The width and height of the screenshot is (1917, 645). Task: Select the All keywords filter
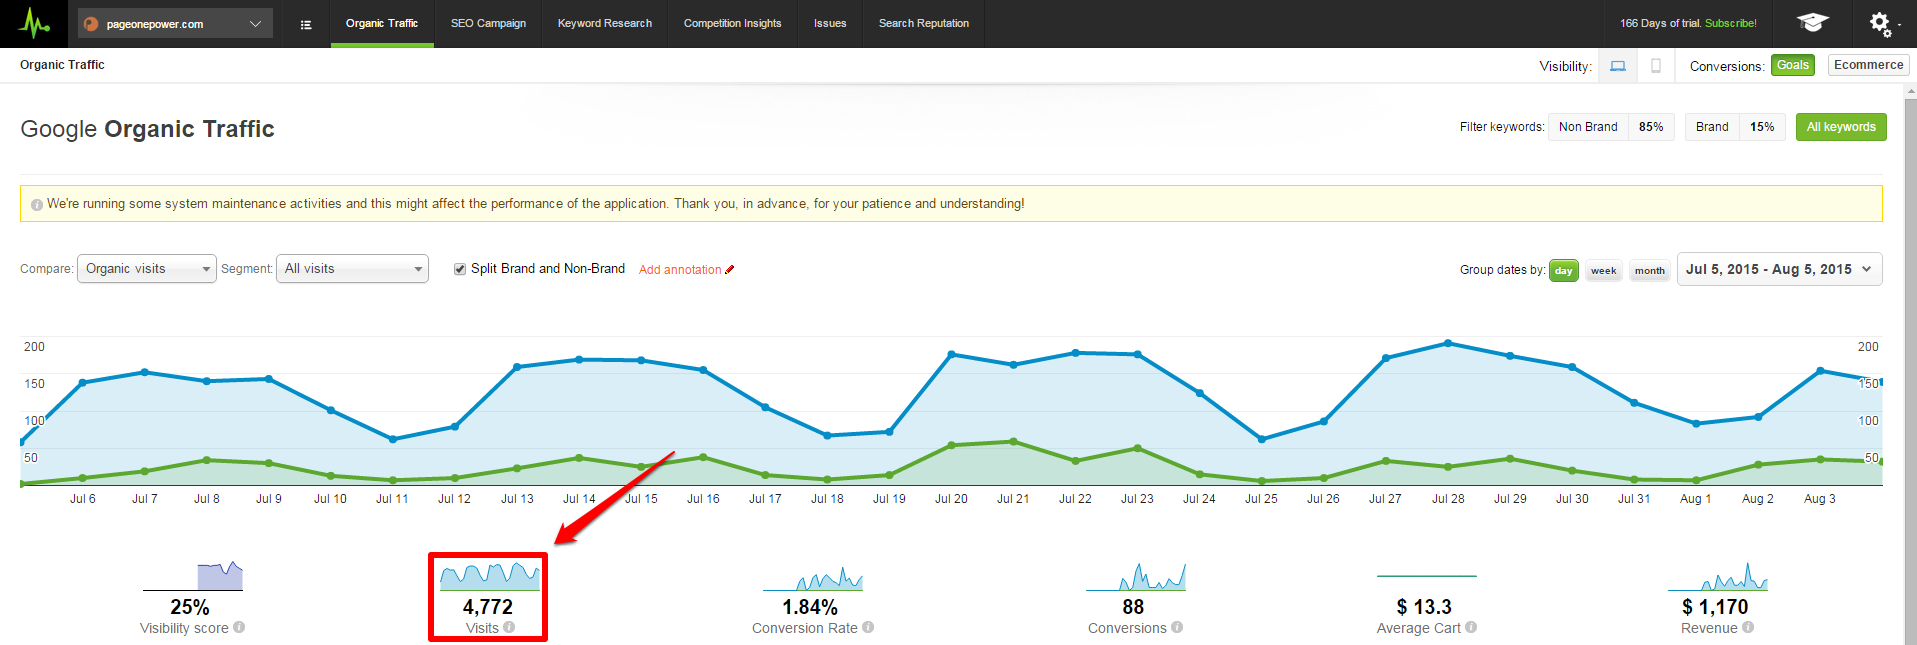coord(1841,127)
